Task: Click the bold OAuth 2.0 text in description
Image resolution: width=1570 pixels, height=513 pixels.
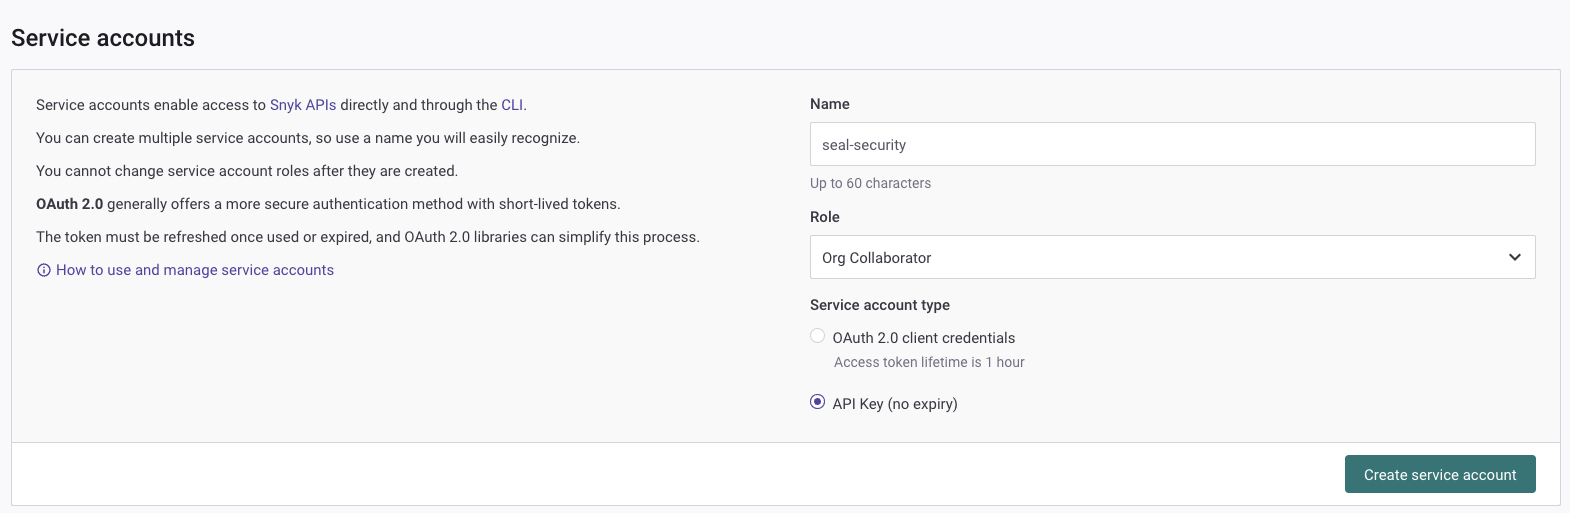Action: tap(69, 204)
